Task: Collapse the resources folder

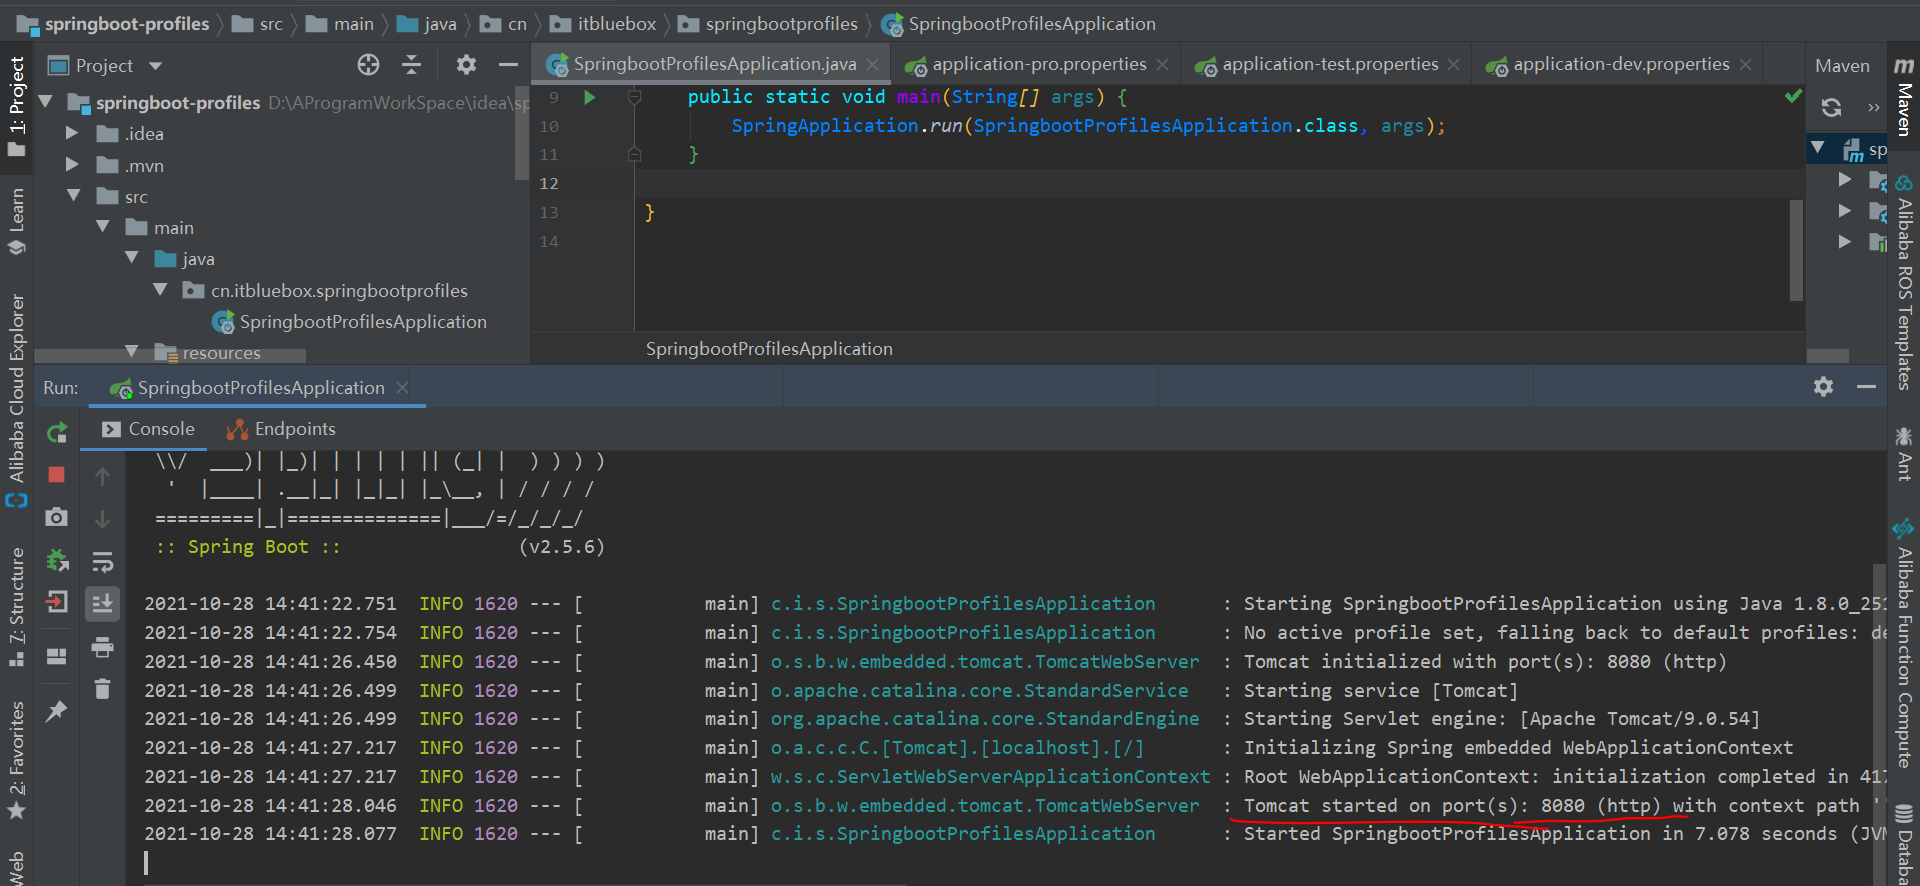Action: pyautogui.click(x=131, y=352)
